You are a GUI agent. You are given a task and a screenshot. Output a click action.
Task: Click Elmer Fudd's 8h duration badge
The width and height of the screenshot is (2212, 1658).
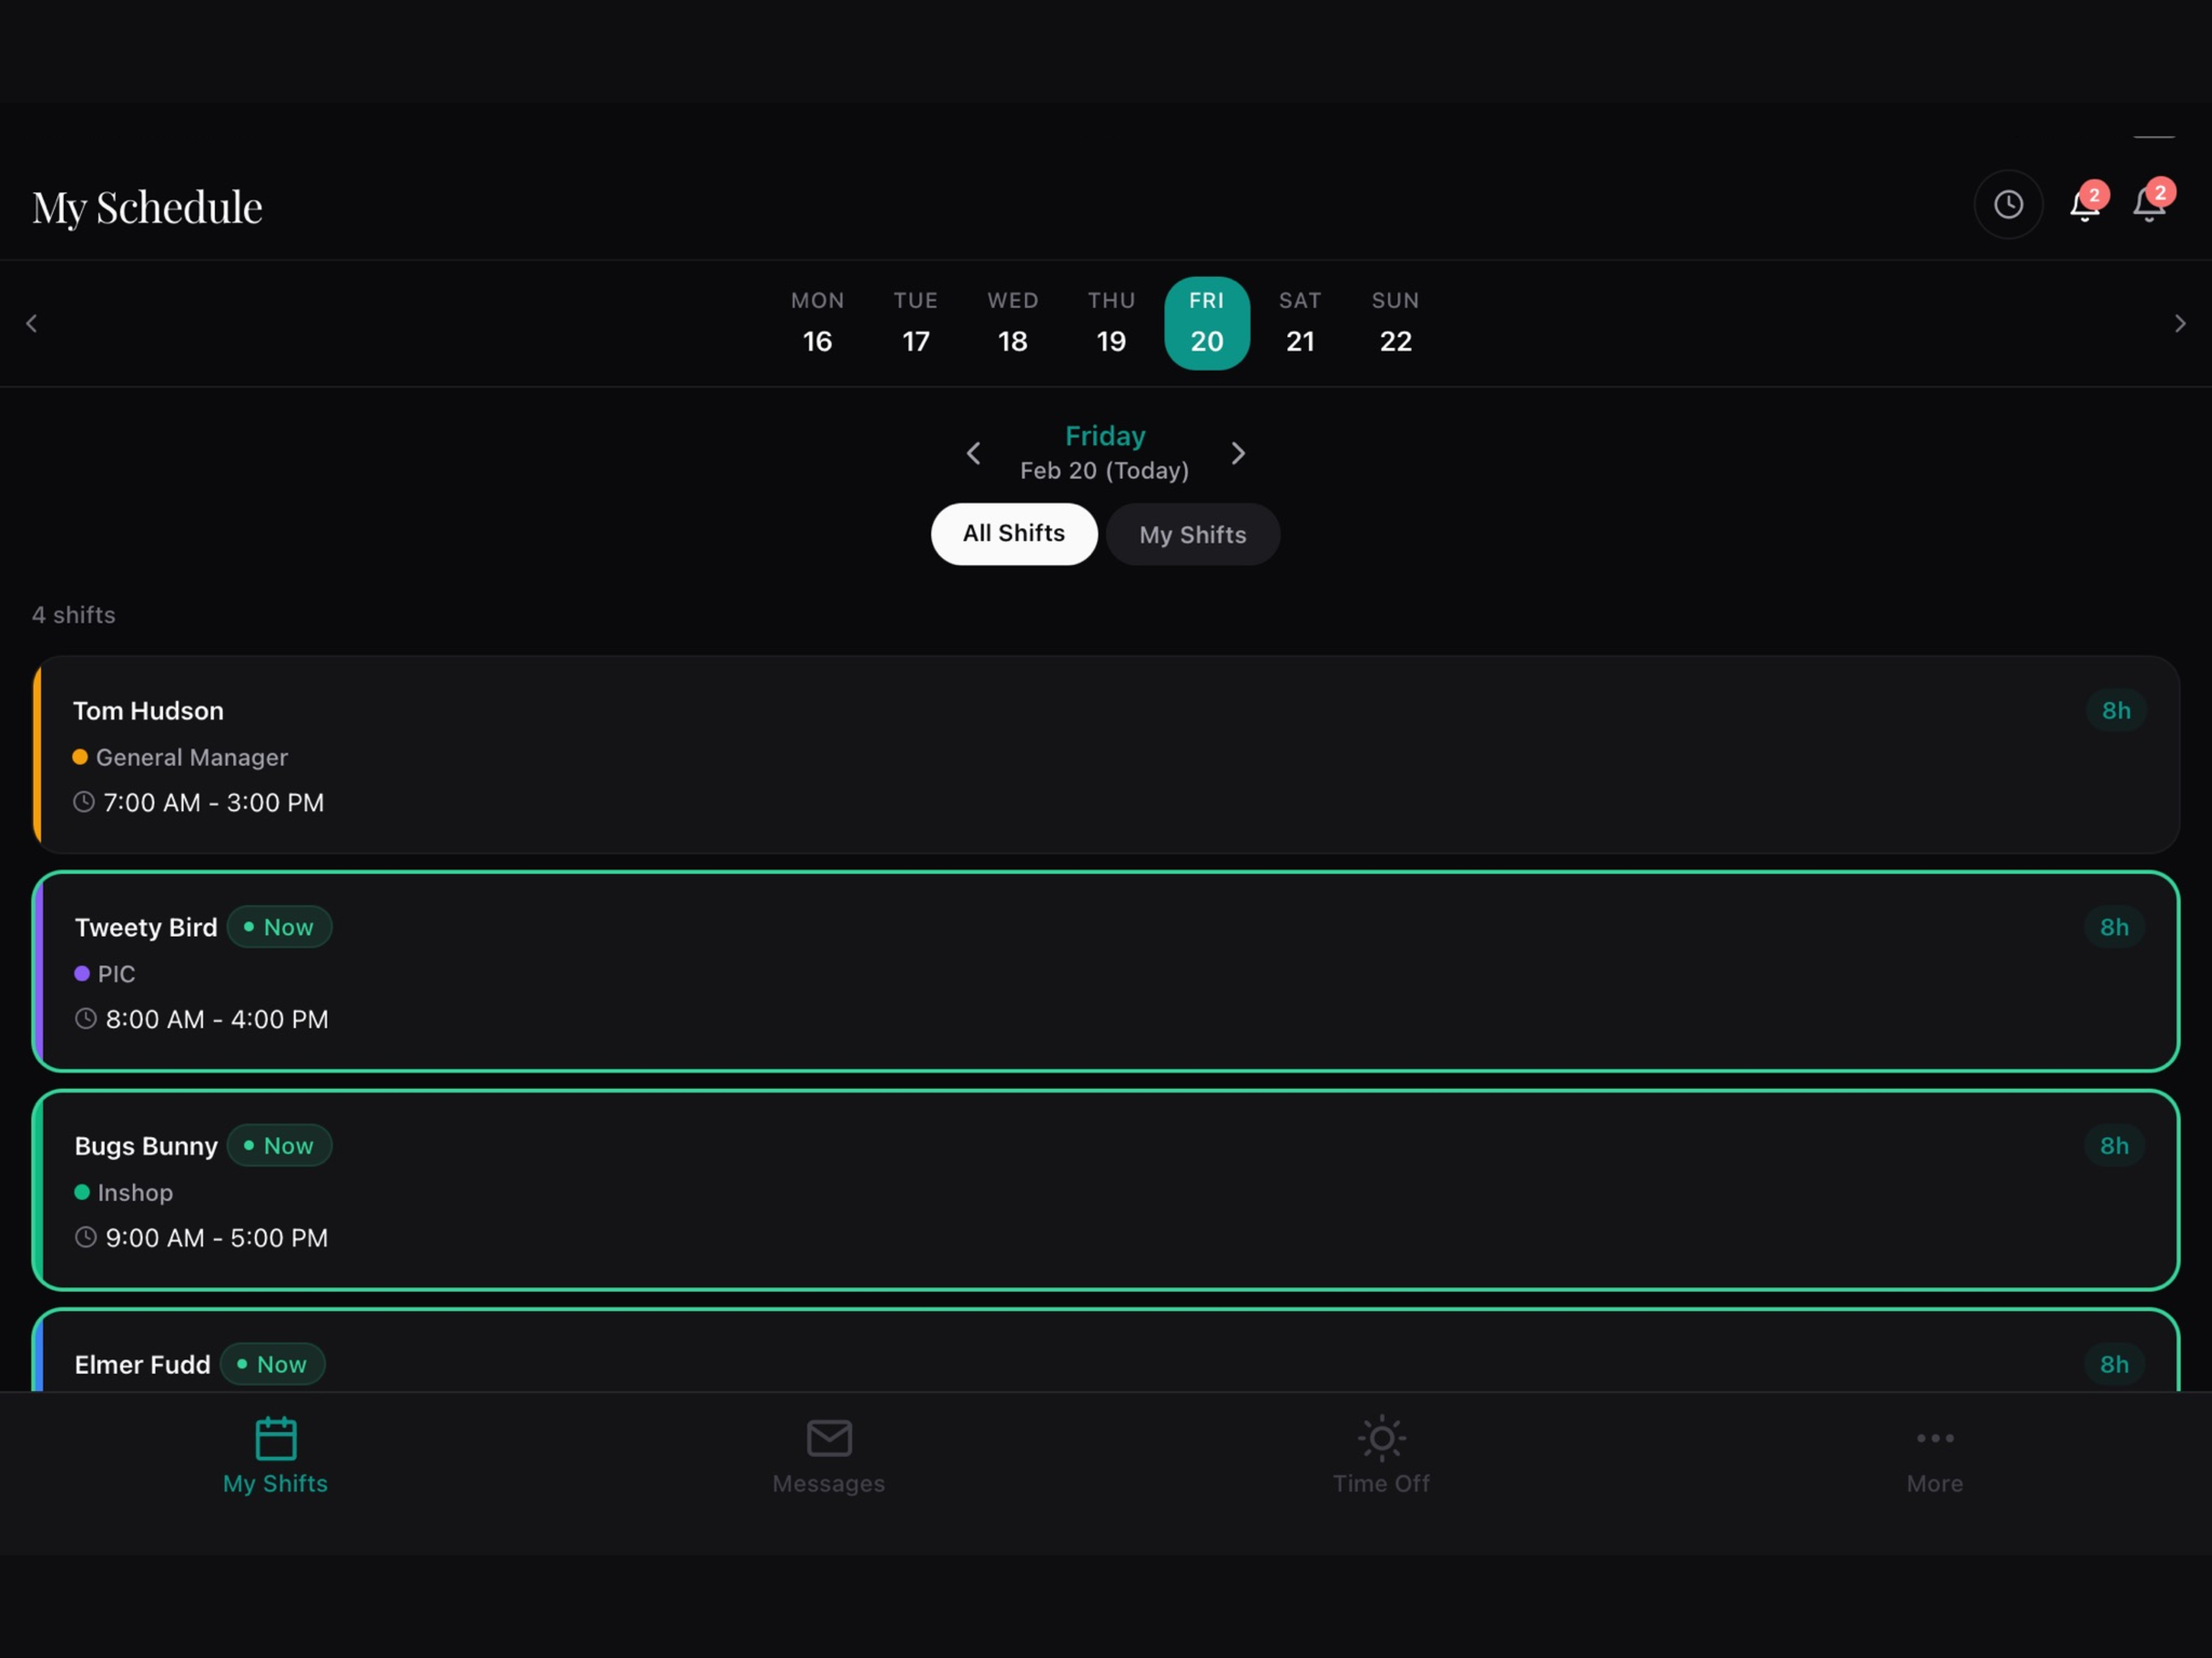pyautogui.click(x=2114, y=1364)
